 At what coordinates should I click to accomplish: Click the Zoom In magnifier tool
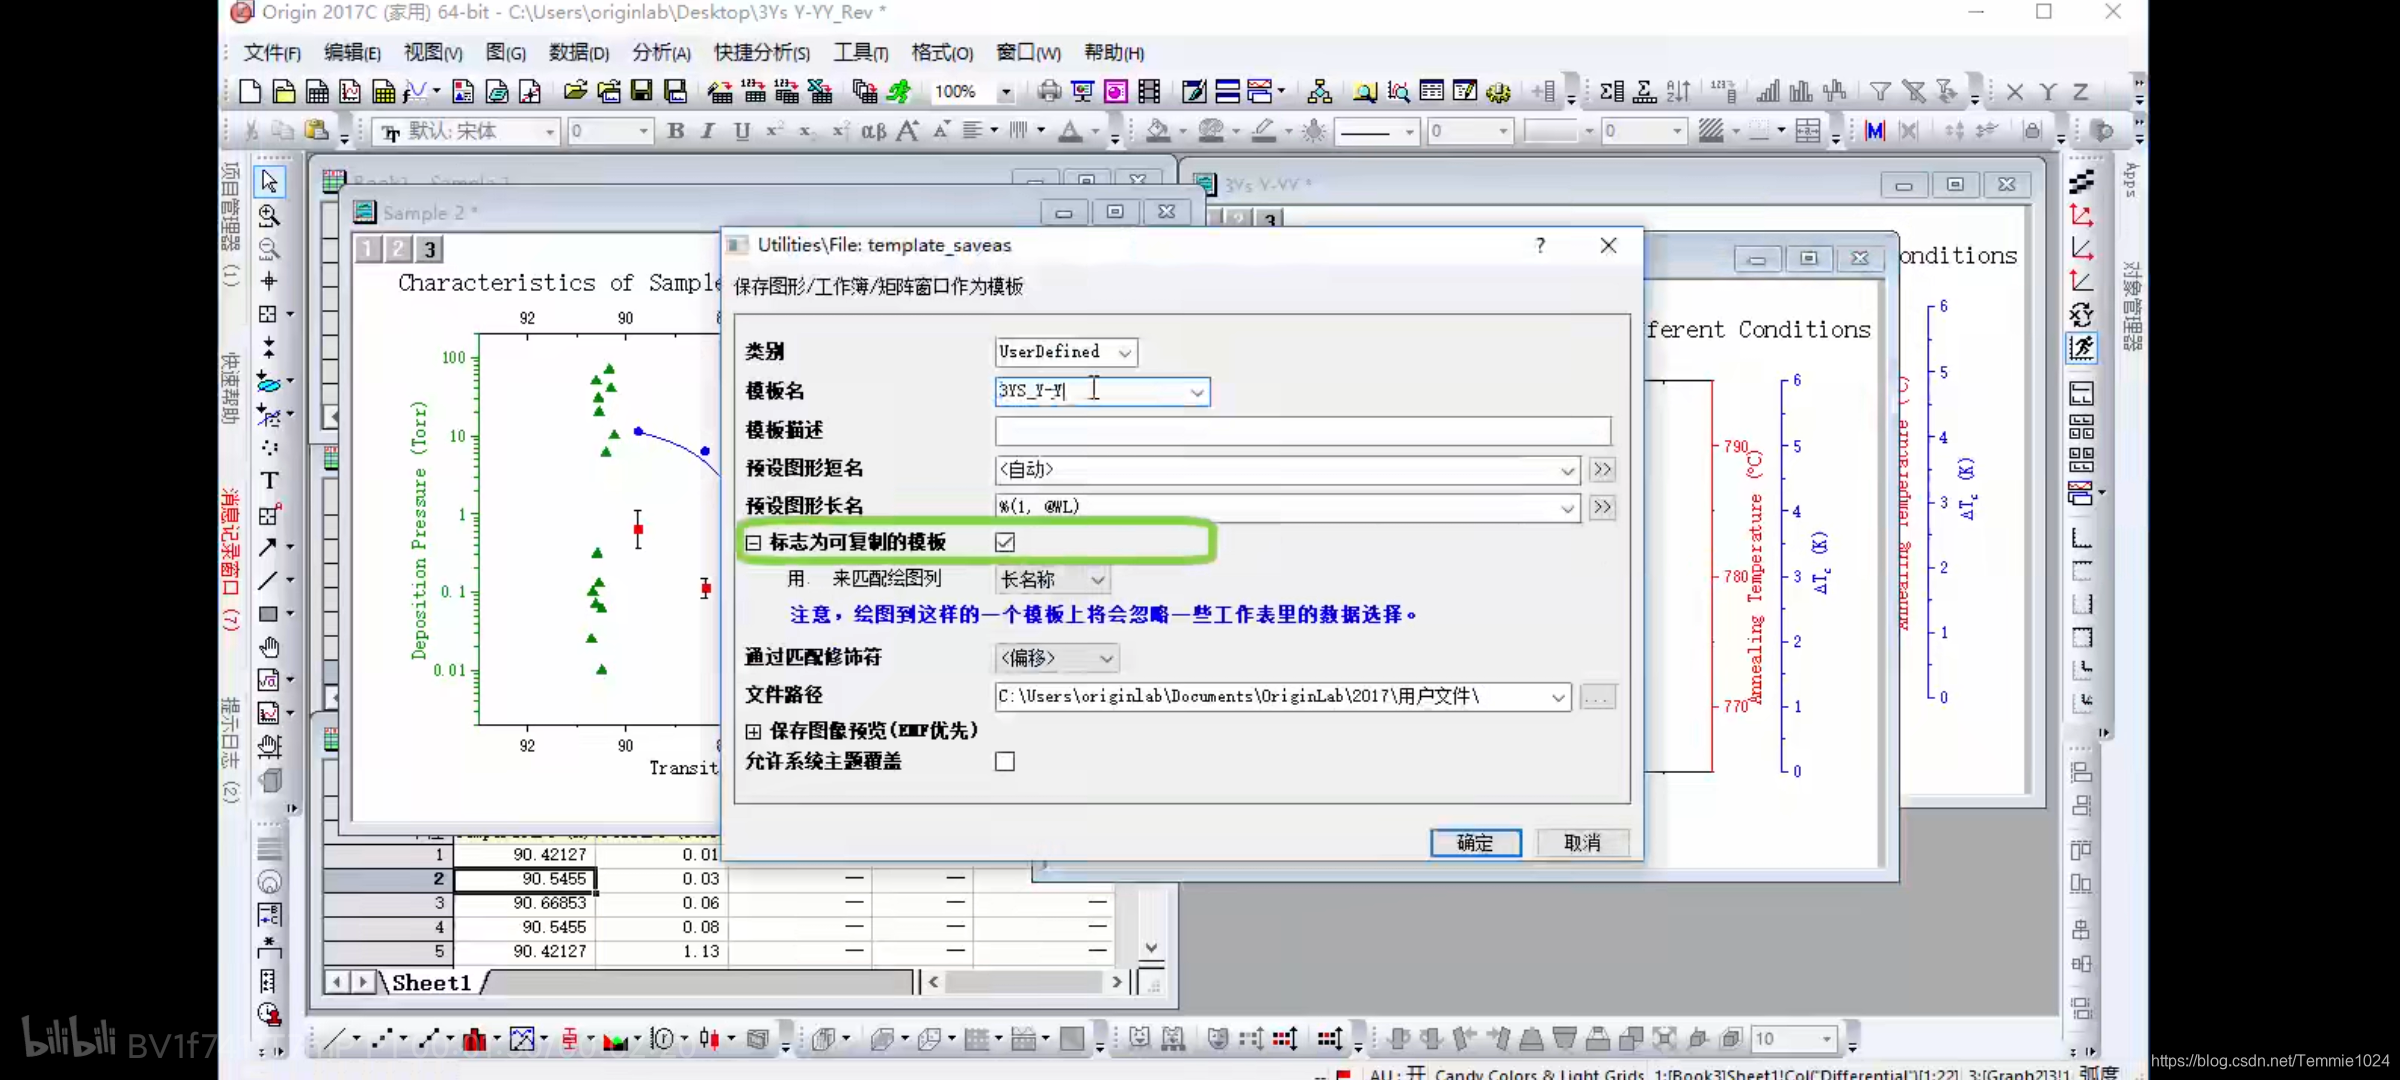[x=269, y=215]
